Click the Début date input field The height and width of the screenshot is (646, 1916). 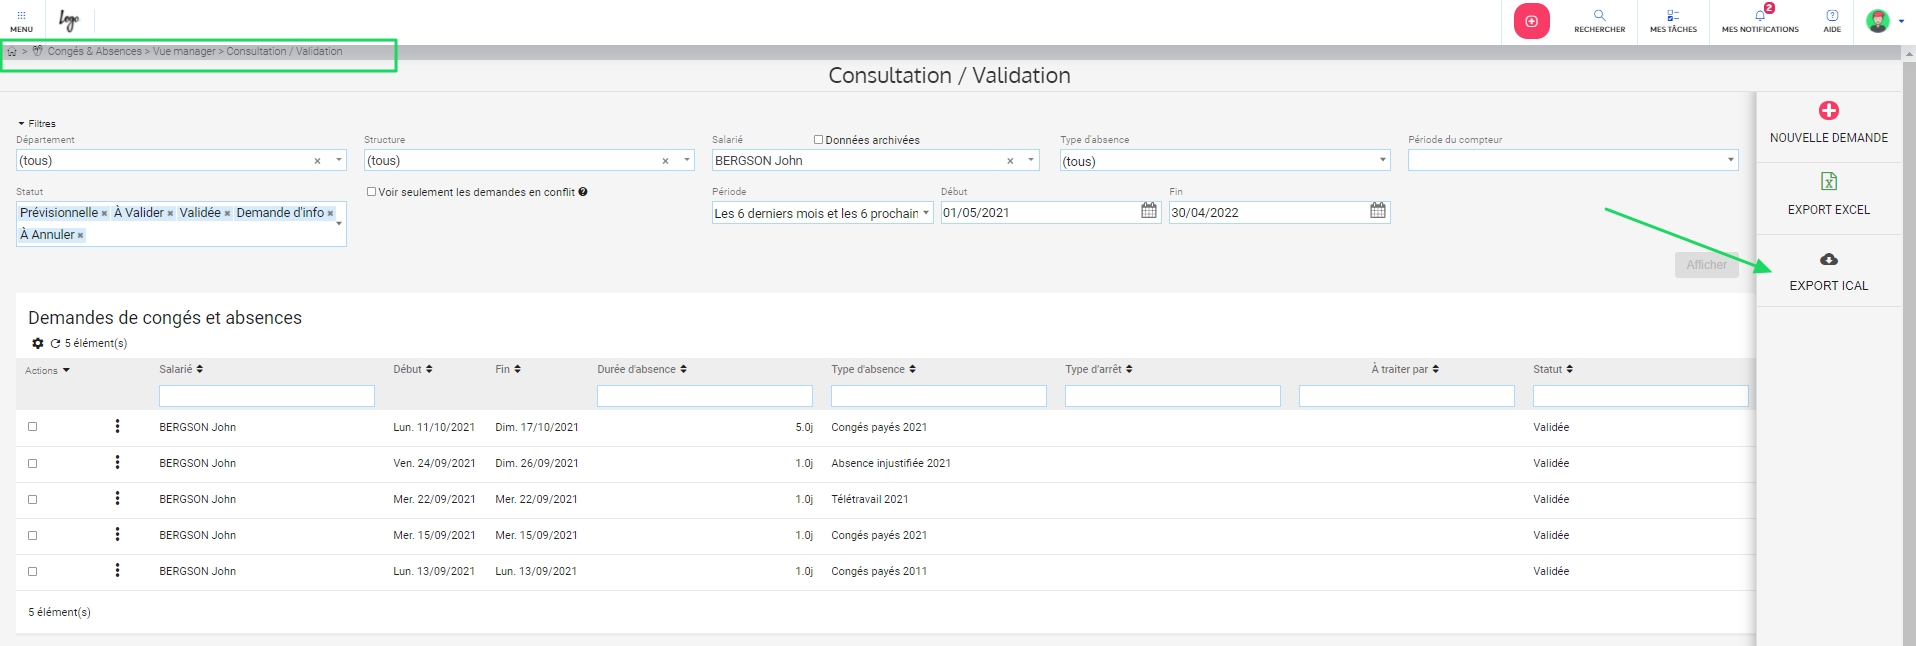(x=1039, y=213)
